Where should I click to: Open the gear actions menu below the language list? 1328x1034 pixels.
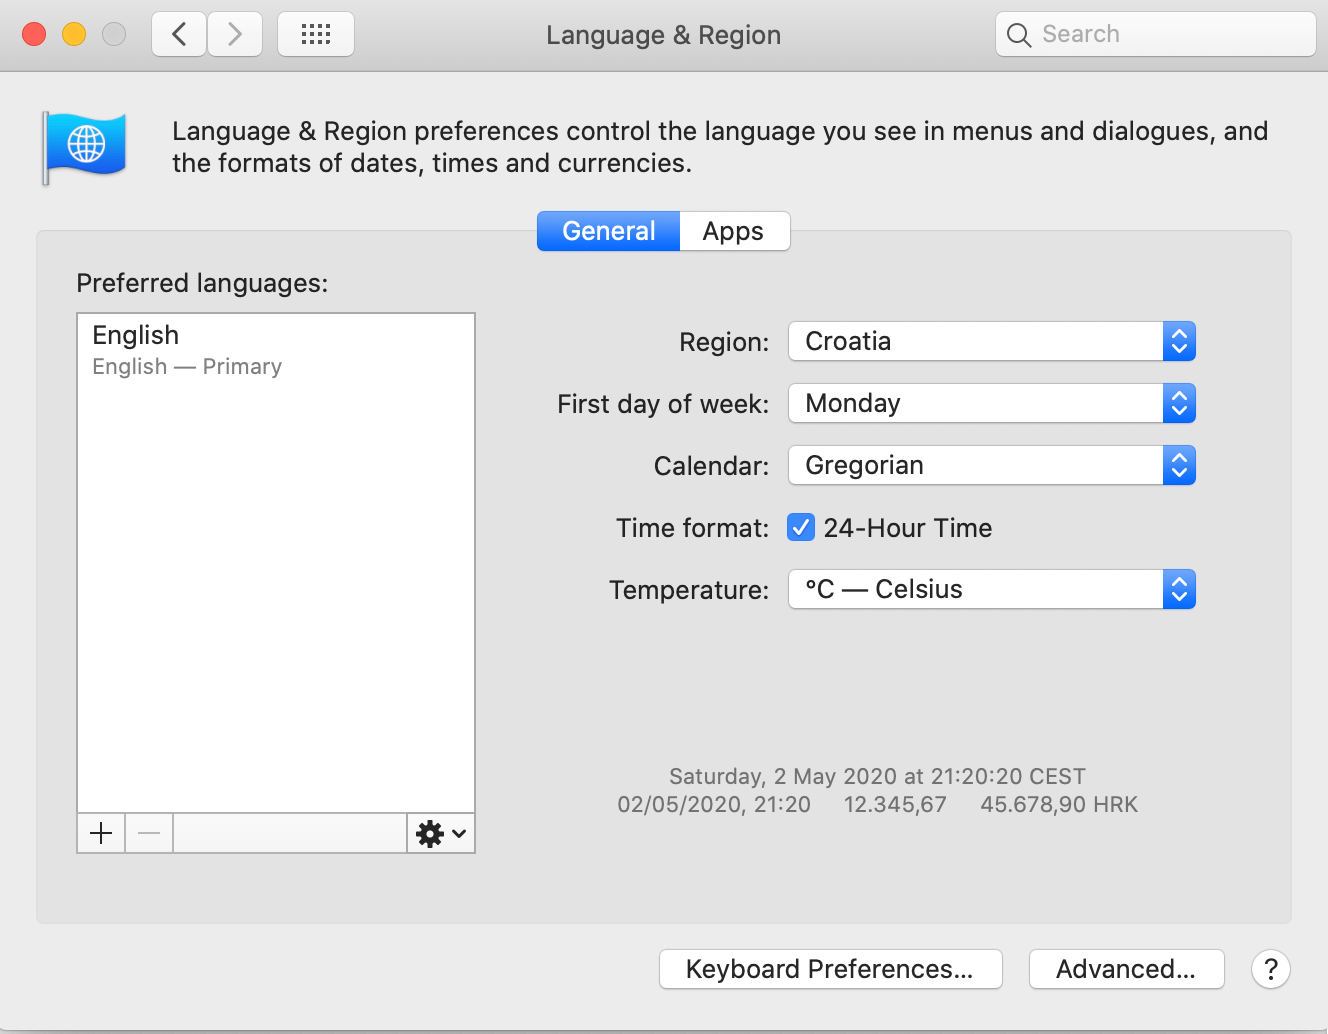tap(441, 833)
